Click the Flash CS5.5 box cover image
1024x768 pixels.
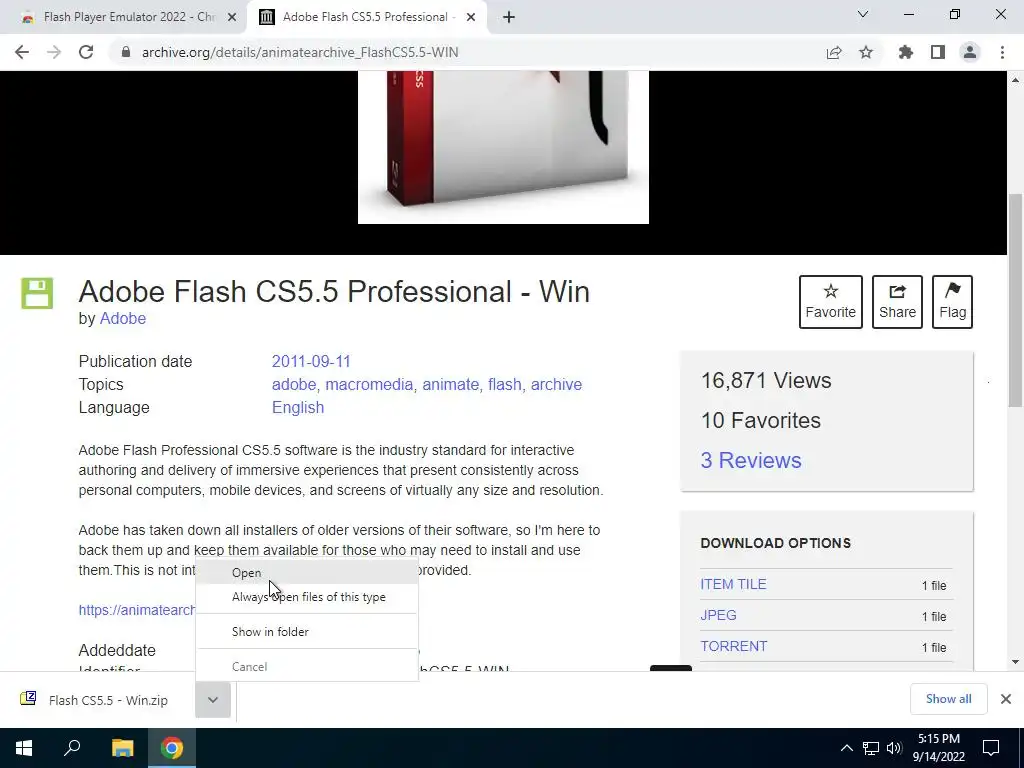click(x=503, y=147)
